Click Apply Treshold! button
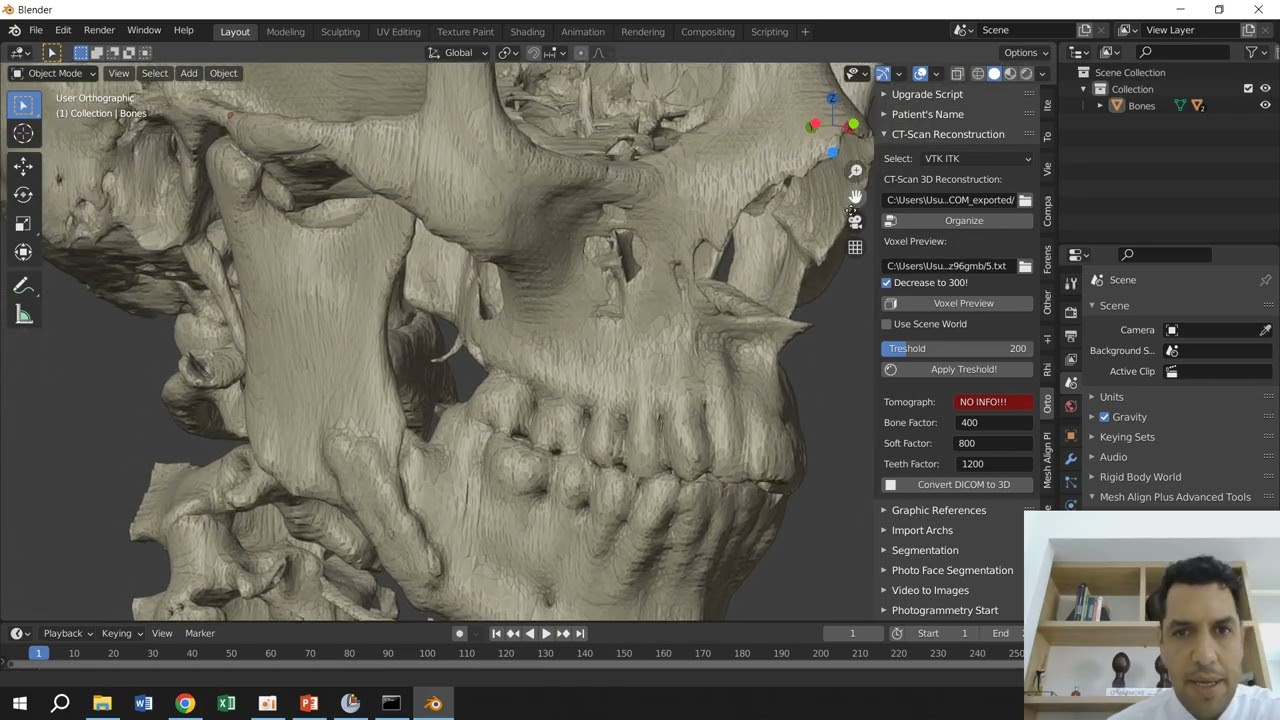The image size is (1280, 720). [x=957, y=370]
